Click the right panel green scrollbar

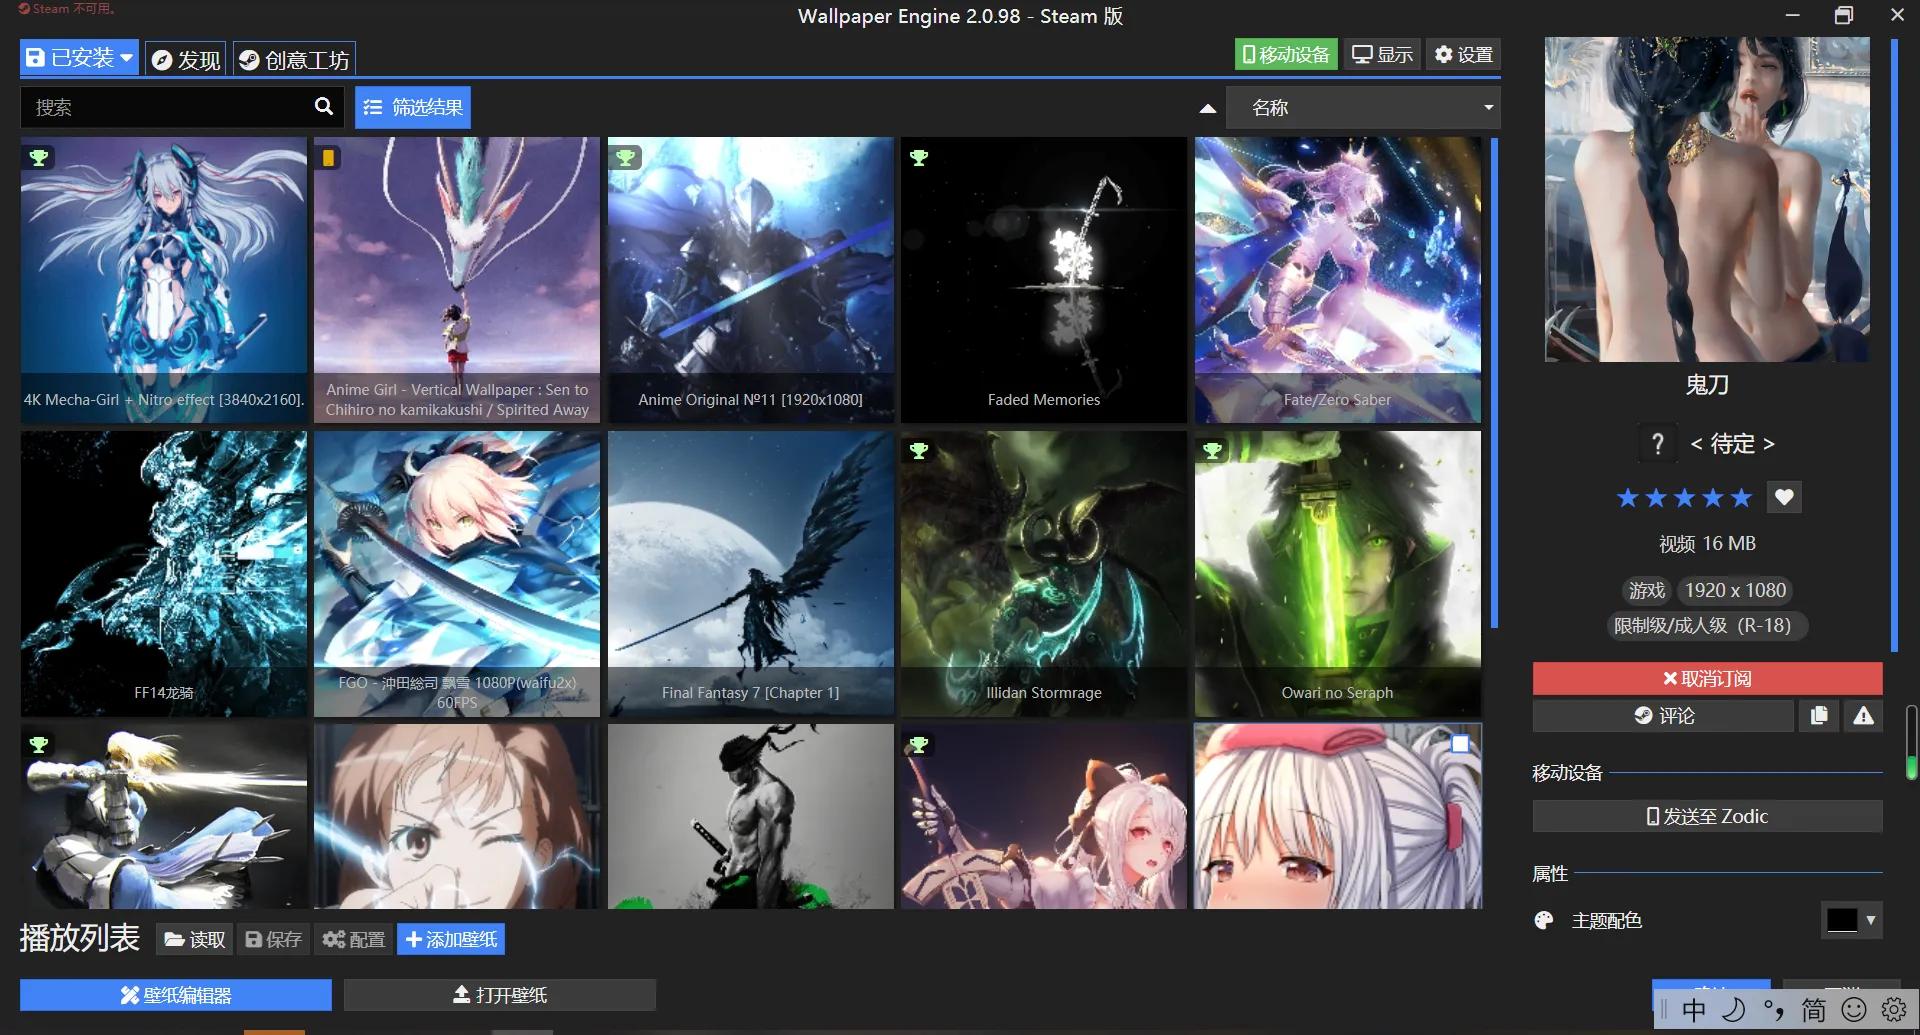tap(1911, 742)
